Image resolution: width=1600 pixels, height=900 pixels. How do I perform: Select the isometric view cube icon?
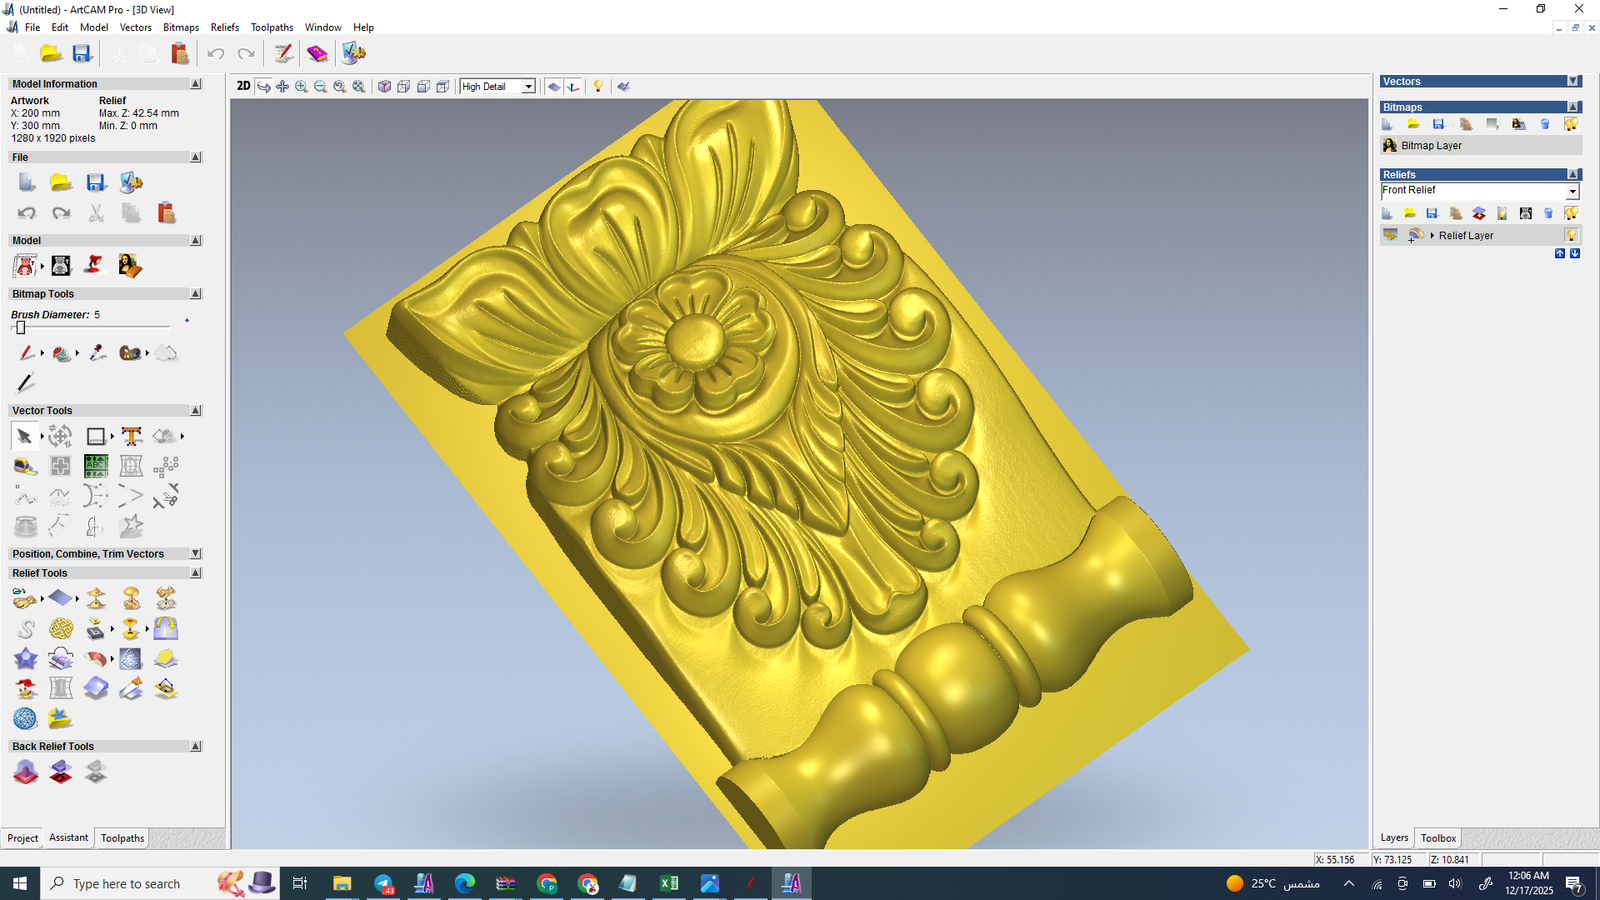(x=384, y=87)
